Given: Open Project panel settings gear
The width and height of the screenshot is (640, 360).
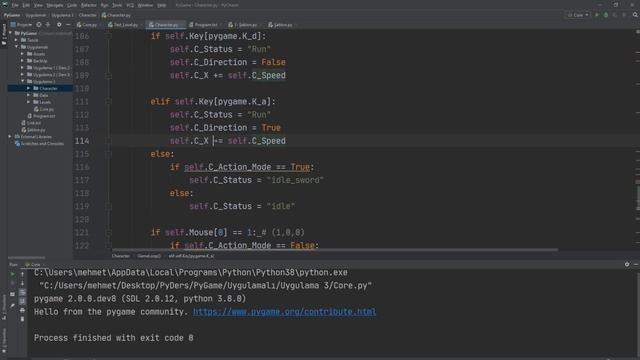Looking at the screenshot, I should [59, 25].
